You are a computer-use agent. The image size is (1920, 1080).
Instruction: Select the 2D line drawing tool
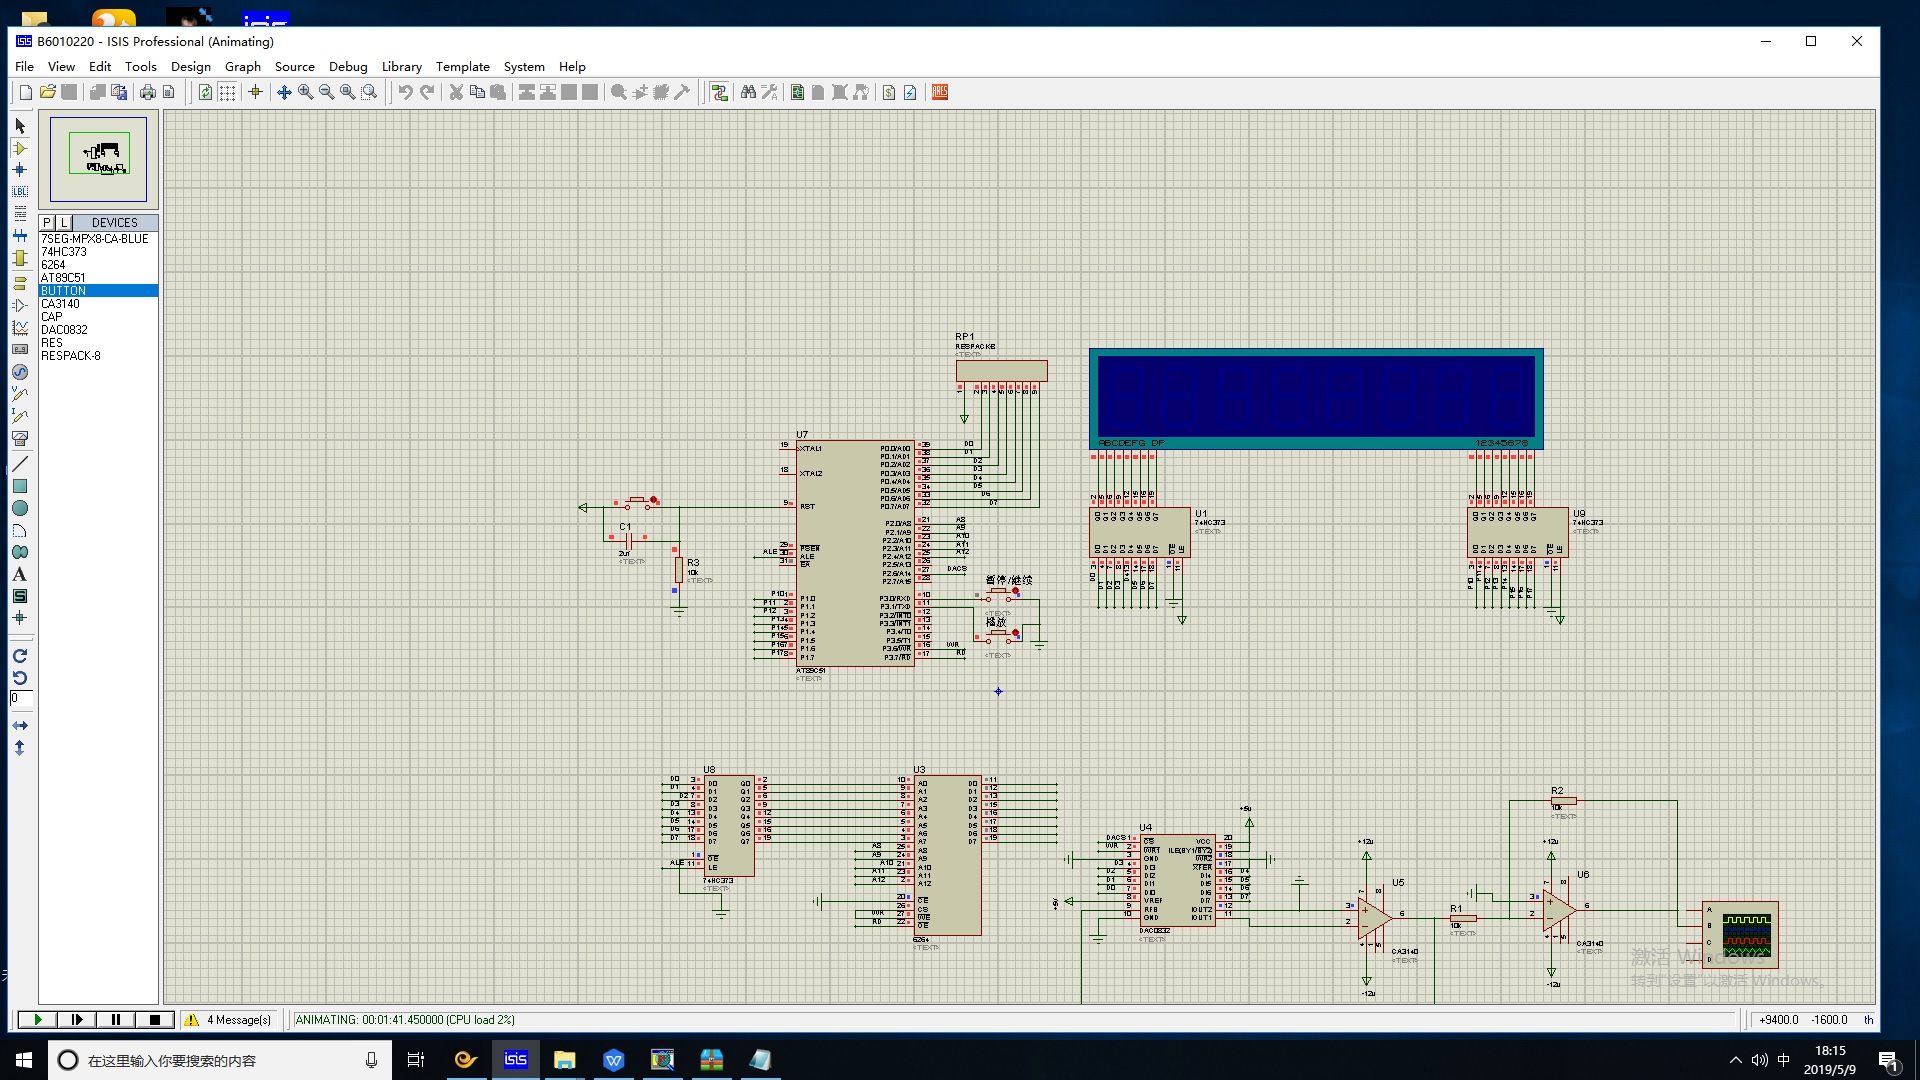click(x=20, y=464)
